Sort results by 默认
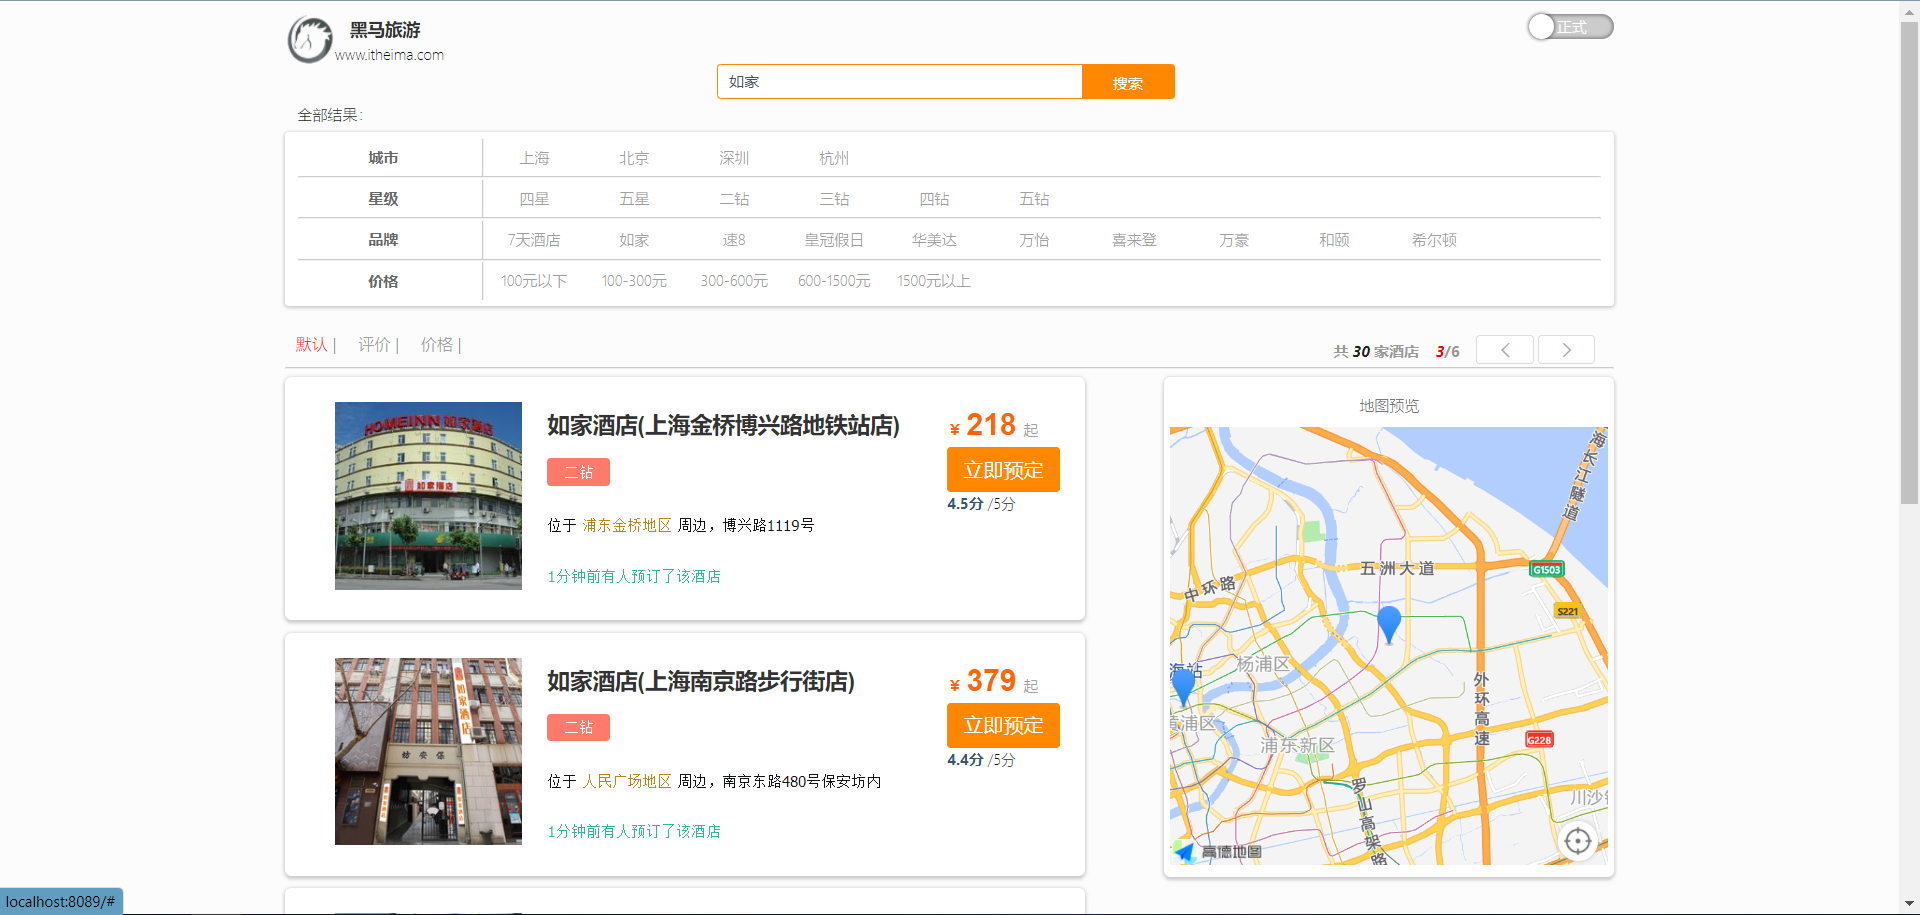This screenshot has width=1920, height=915. pyautogui.click(x=312, y=345)
